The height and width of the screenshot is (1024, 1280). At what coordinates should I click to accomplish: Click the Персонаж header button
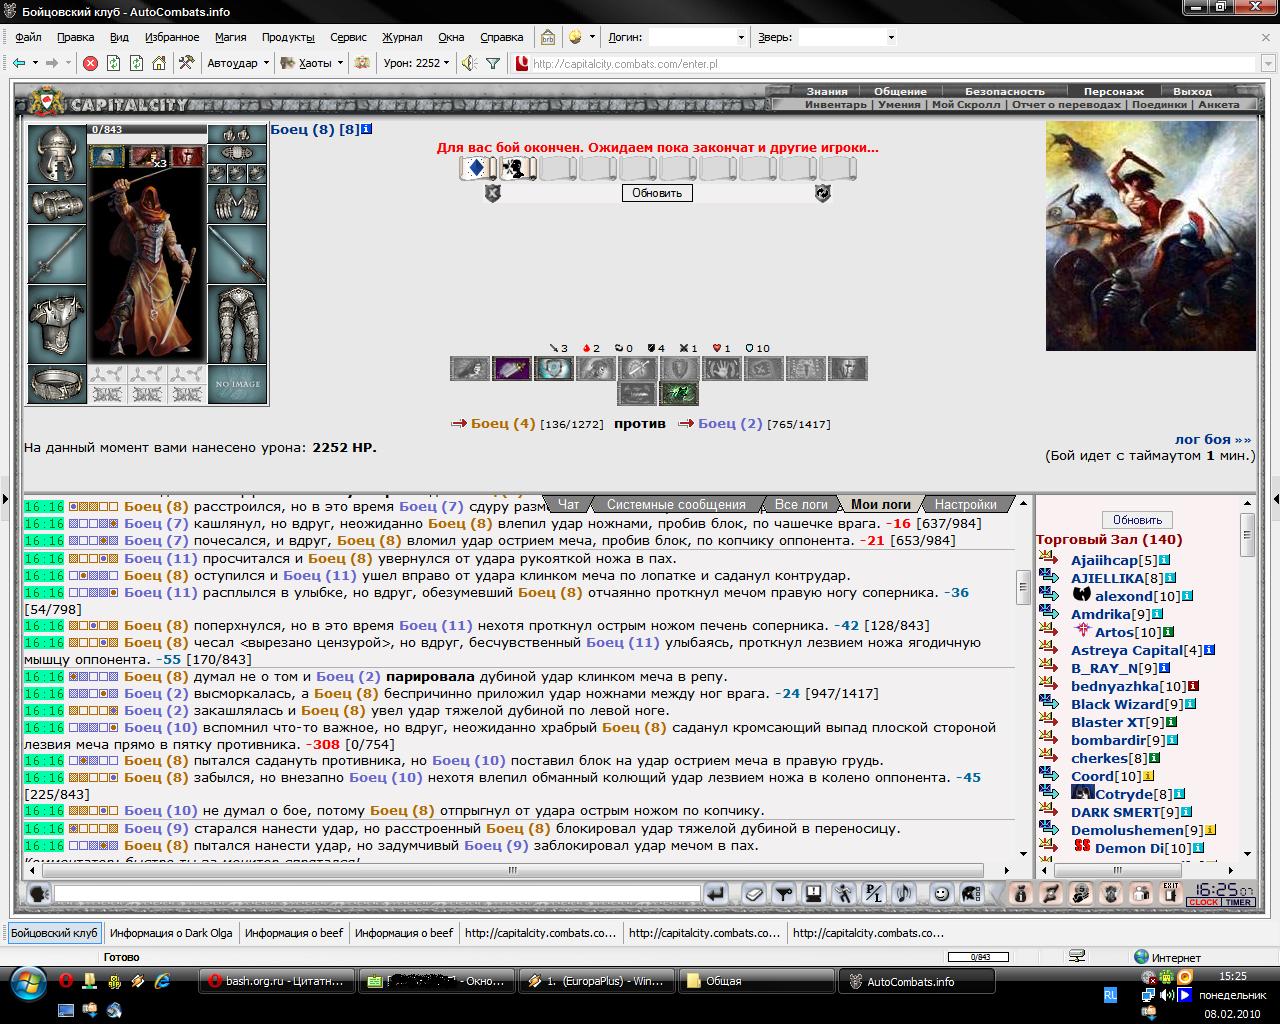1113,91
